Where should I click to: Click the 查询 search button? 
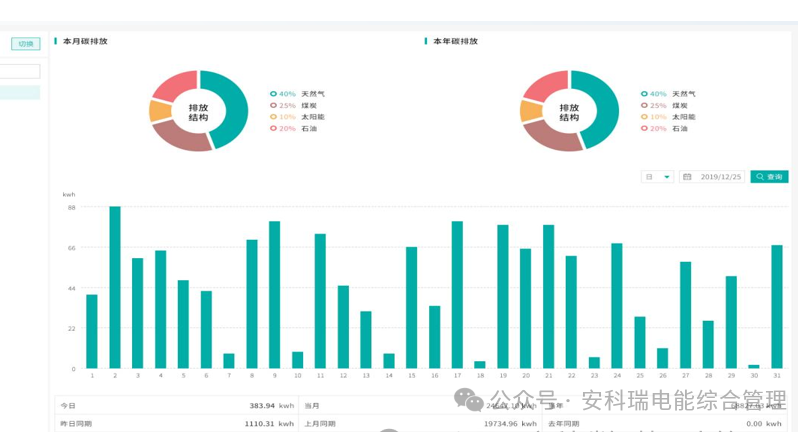point(769,177)
